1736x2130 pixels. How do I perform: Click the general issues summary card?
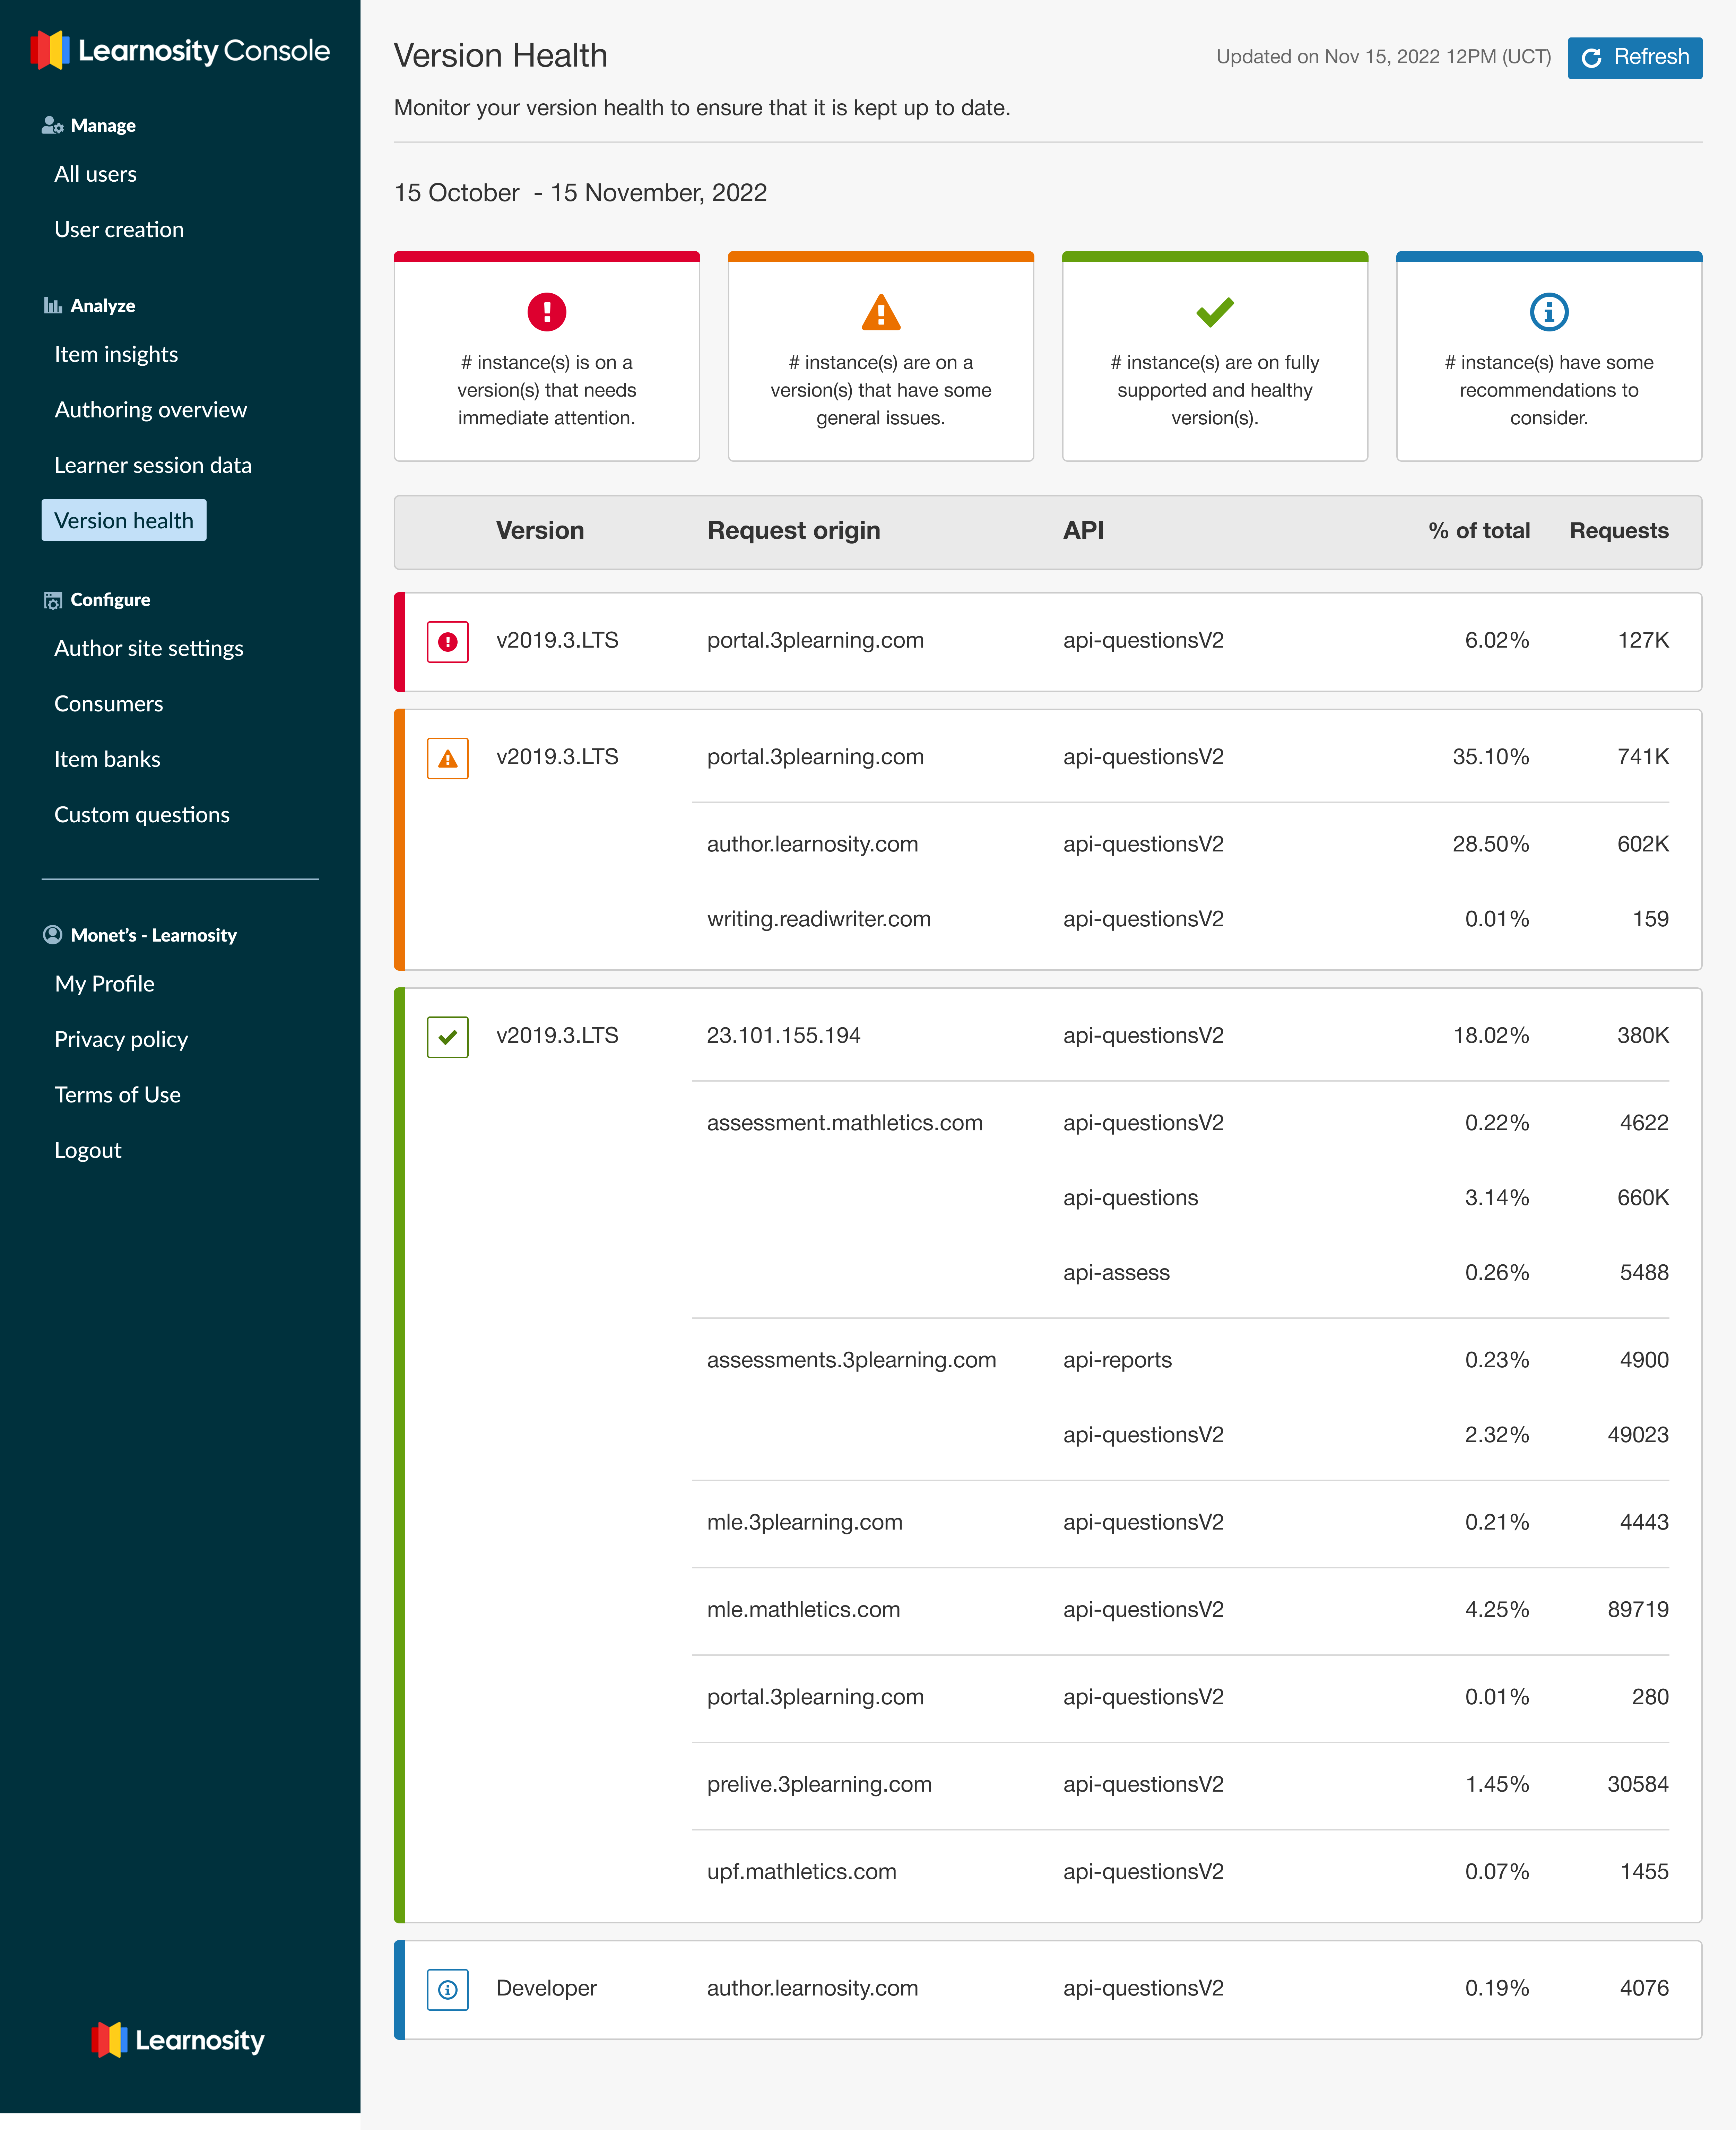881,356
